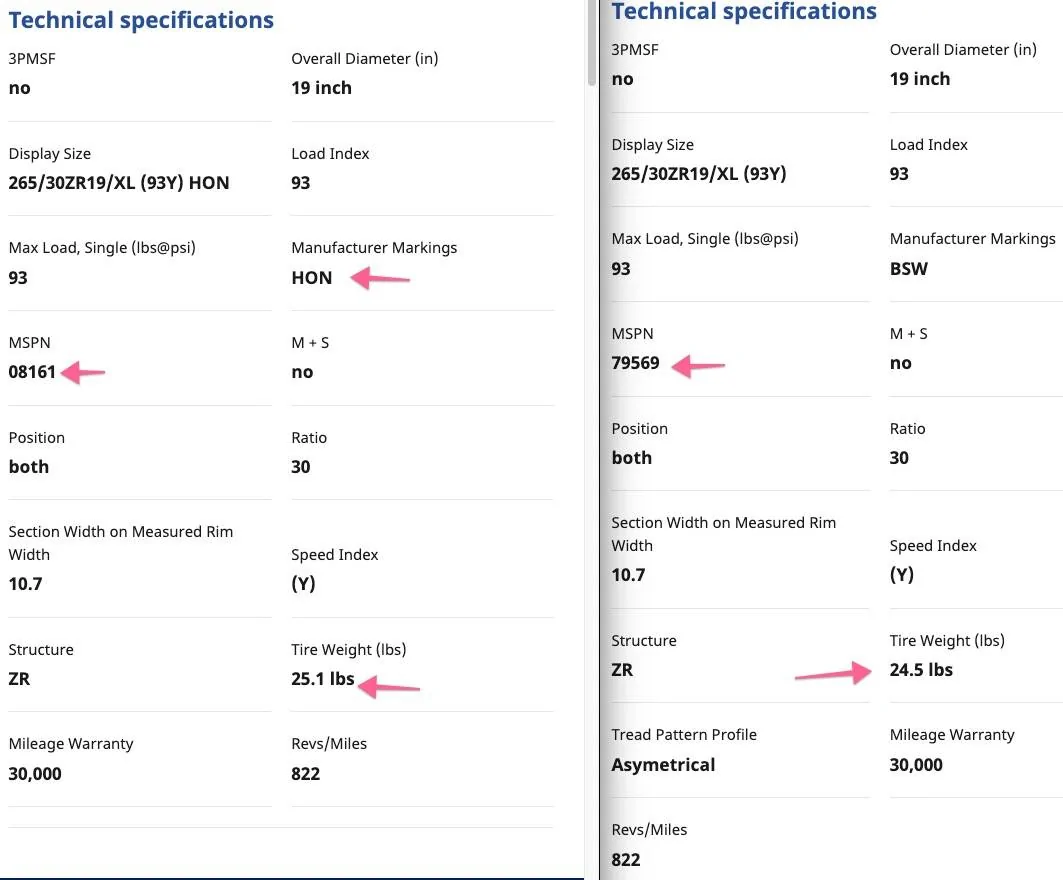The image size is (1063, 880).
Task: Click the pink arrow beside 25.1 lbs
Action: coord(390,685)
